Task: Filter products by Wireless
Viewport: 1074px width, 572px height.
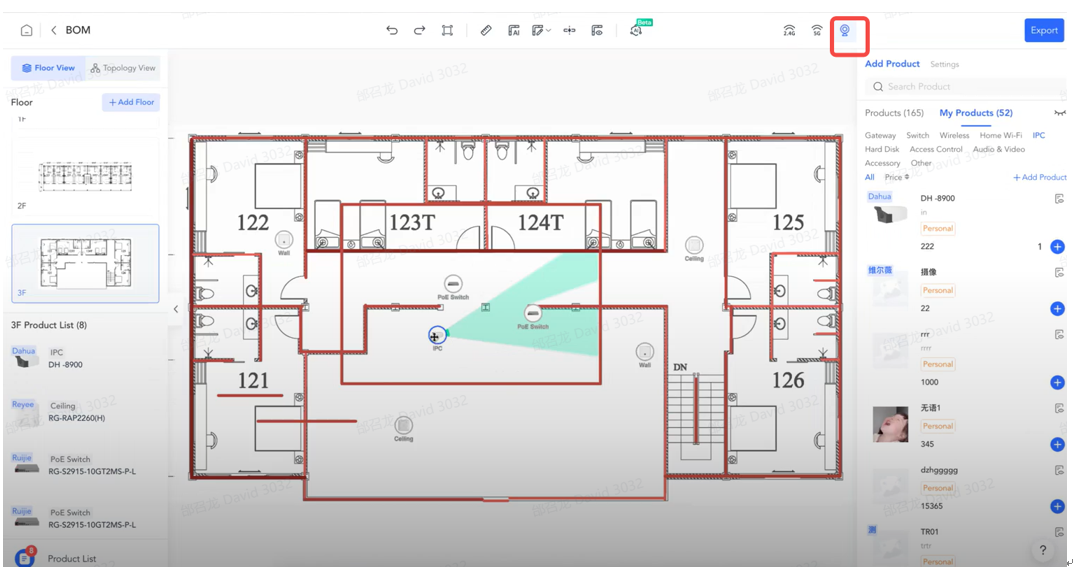Action: (954, 136)
